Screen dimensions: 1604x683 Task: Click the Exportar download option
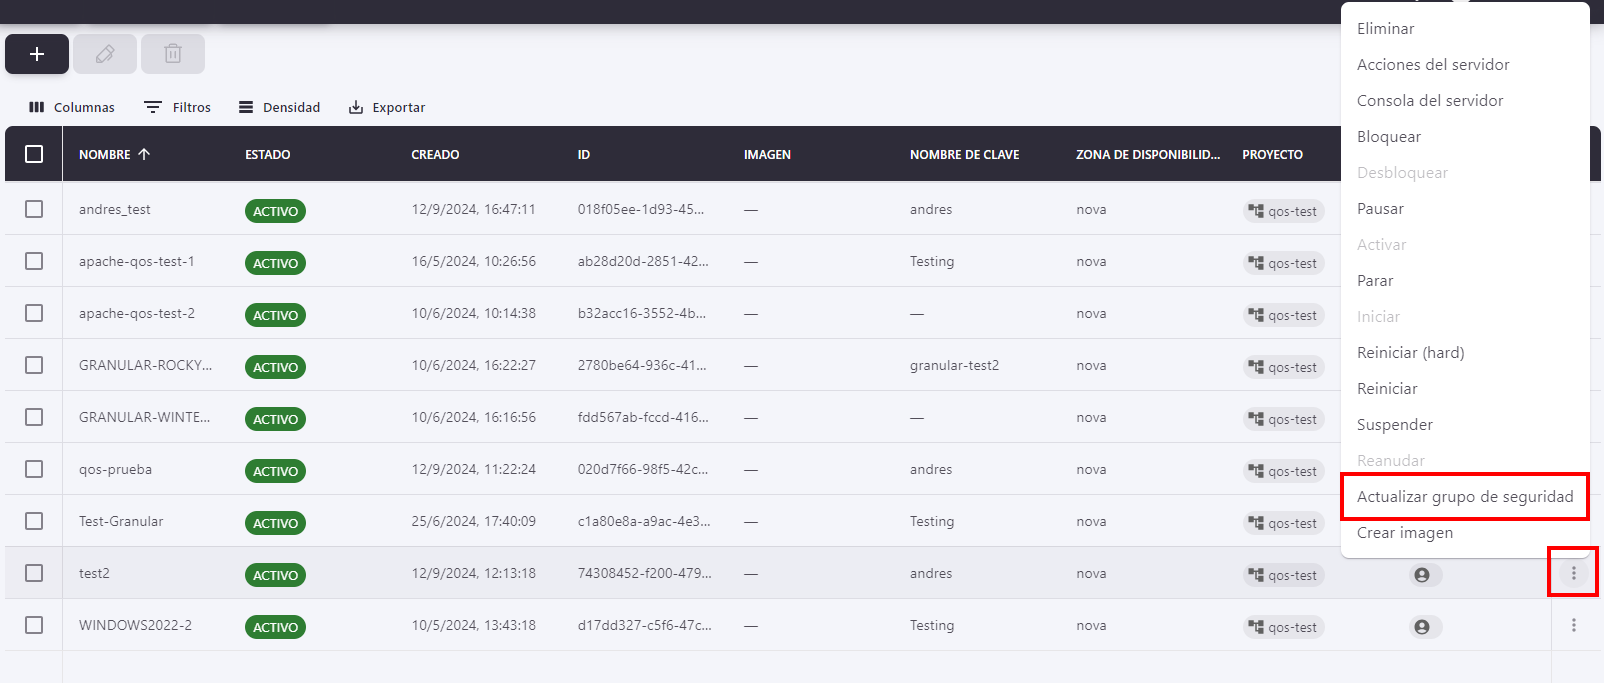coord(387,107)
